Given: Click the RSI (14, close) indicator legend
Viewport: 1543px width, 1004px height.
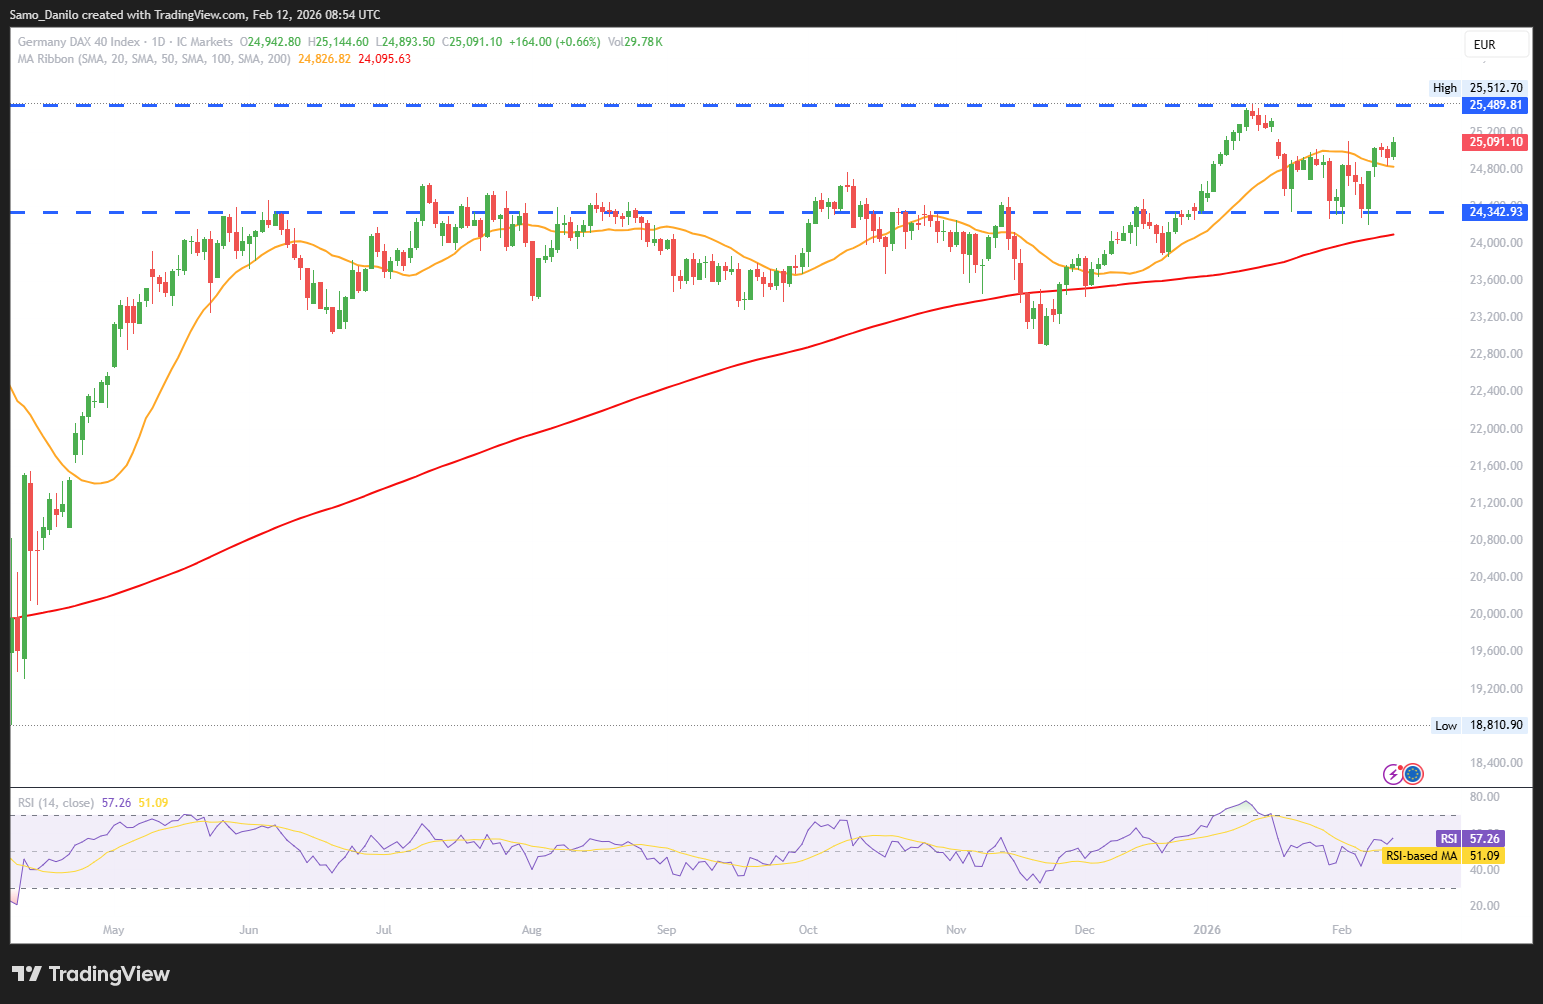Looking at the screenshot, I should point(56,803).
